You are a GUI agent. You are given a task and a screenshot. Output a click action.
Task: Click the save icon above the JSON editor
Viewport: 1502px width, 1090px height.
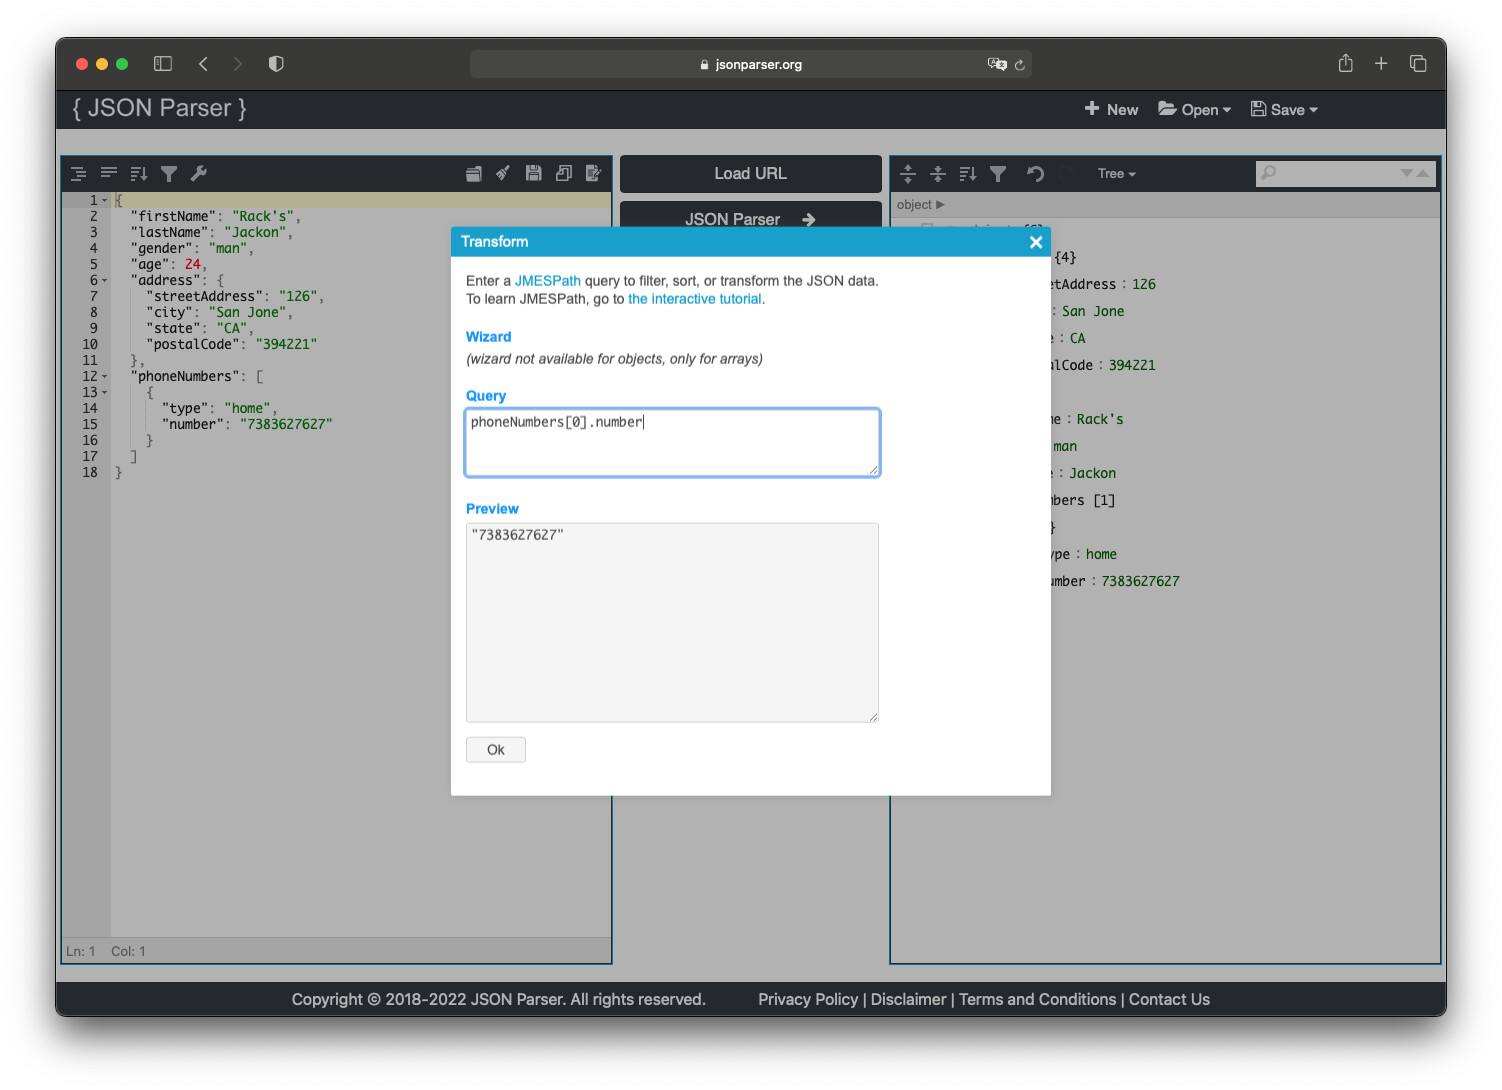tap(533, 173)
